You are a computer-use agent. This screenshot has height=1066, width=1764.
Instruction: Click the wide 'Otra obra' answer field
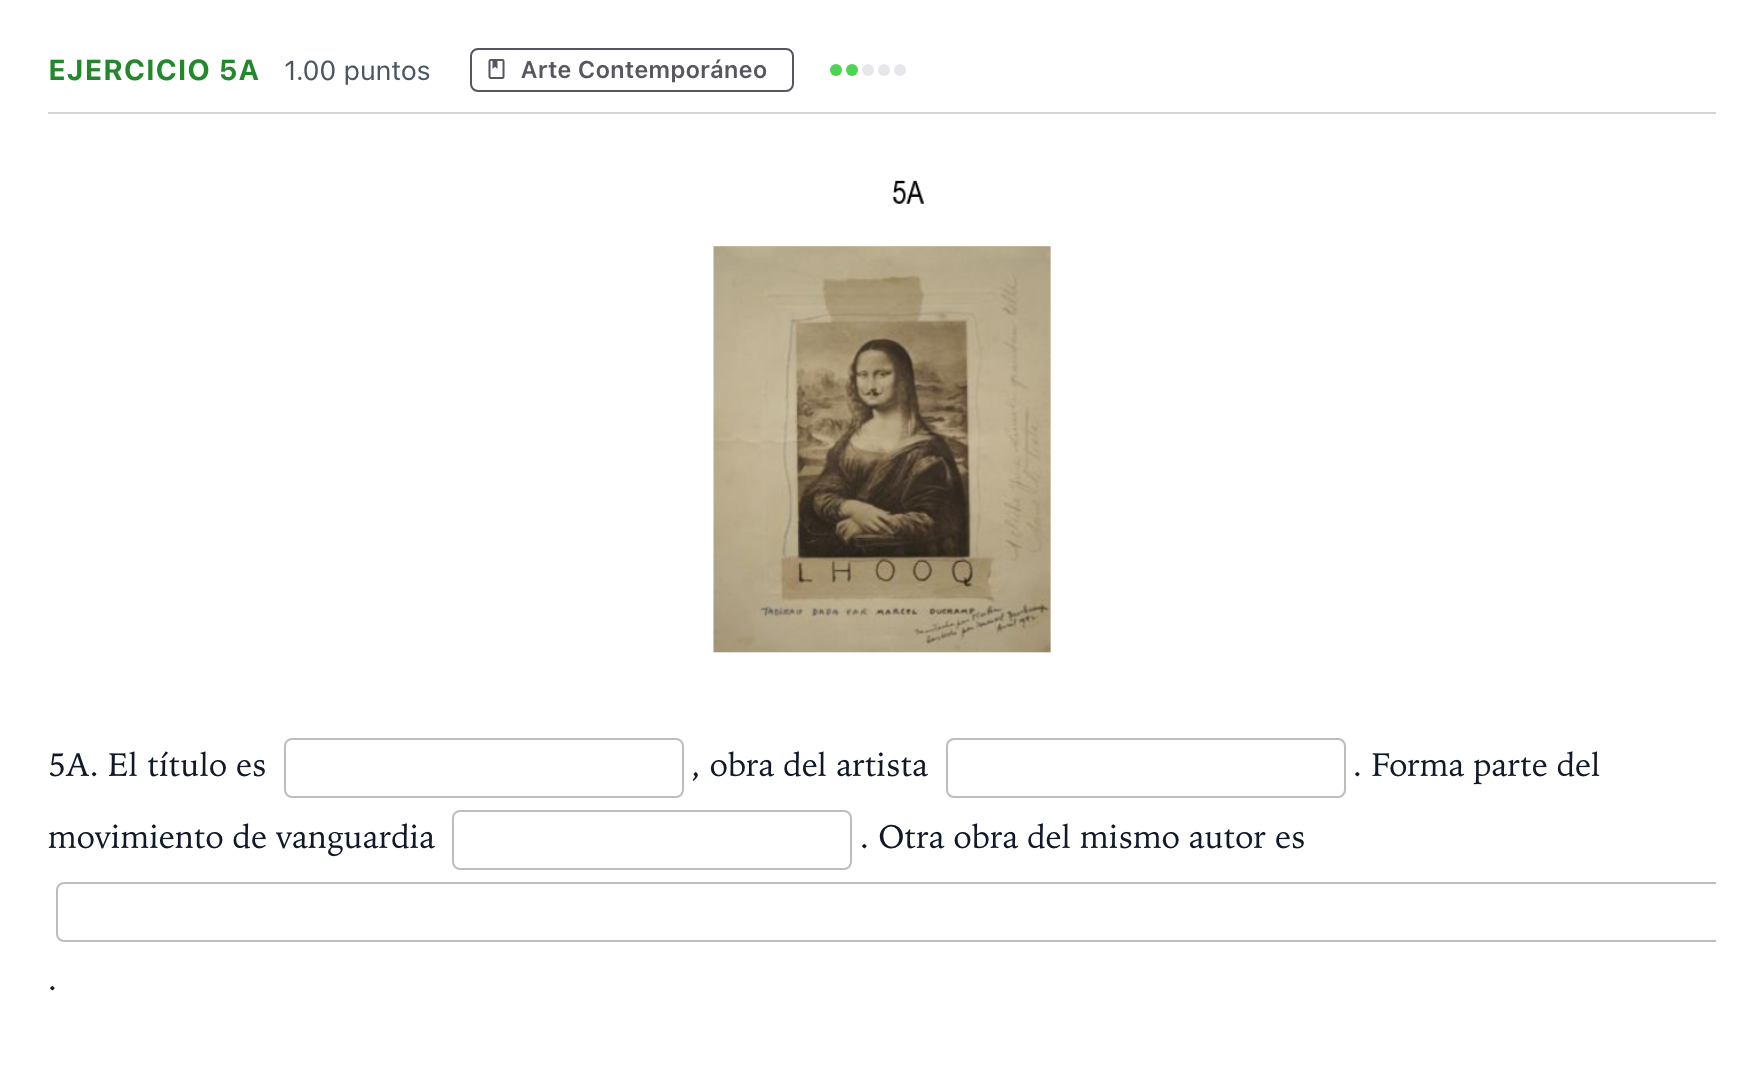(886, 912)
